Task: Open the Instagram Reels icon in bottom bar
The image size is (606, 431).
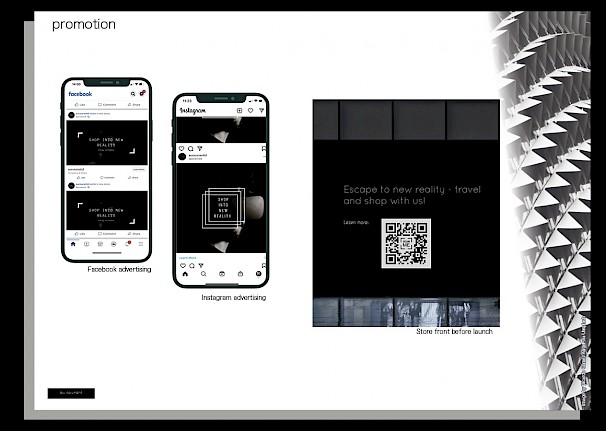Action: click(x=221, y=273)
